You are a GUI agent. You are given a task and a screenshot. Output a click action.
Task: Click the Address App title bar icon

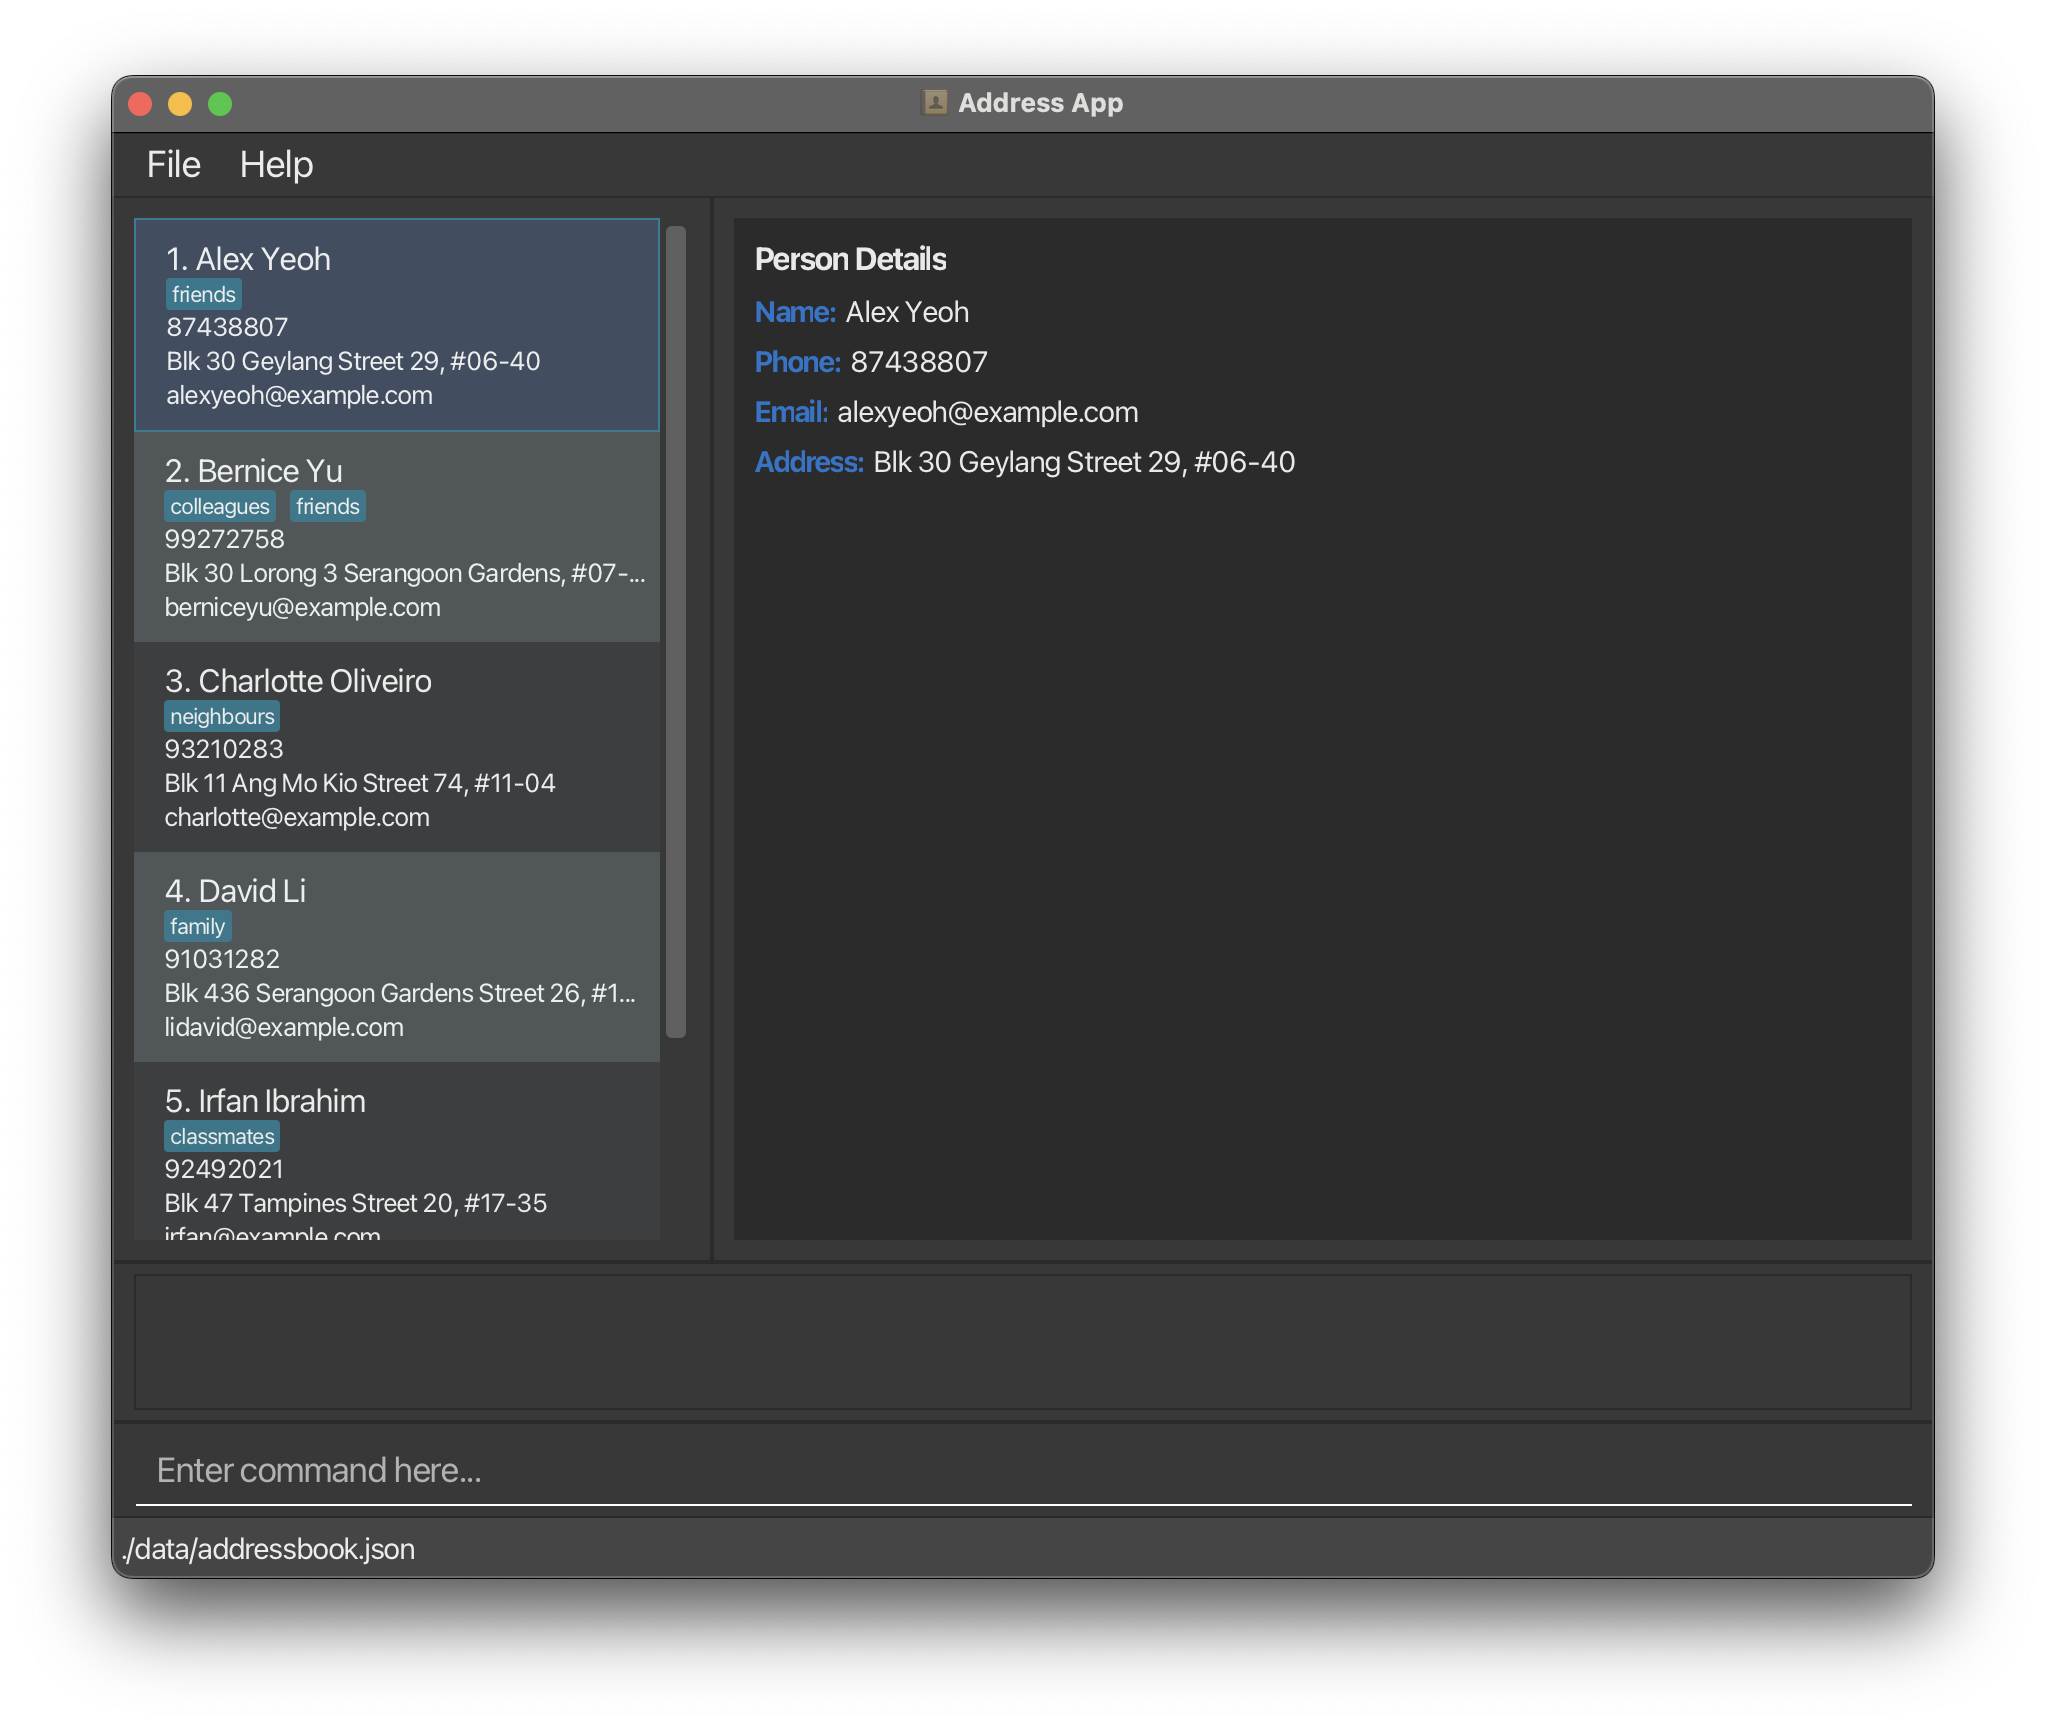click(x=934, y=103)
